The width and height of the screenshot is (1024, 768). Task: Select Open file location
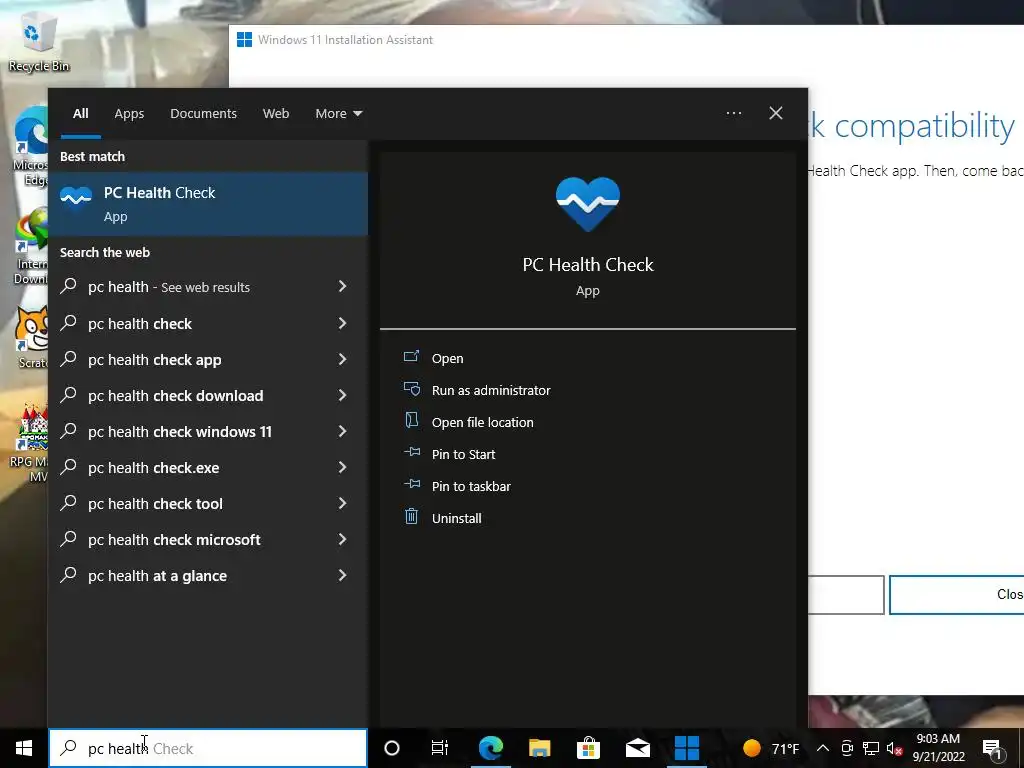(483, 422)
